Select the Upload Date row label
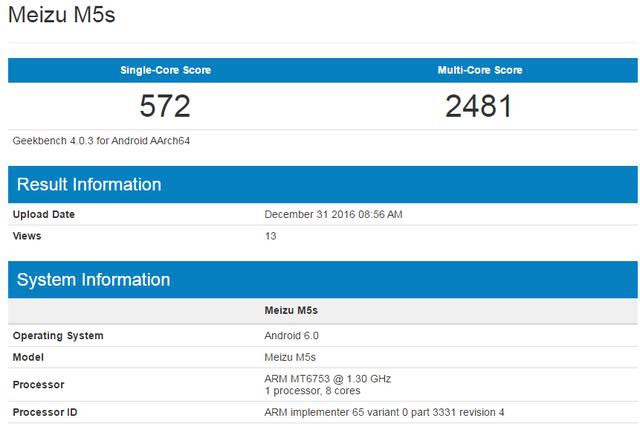 (x=43, y=214)
